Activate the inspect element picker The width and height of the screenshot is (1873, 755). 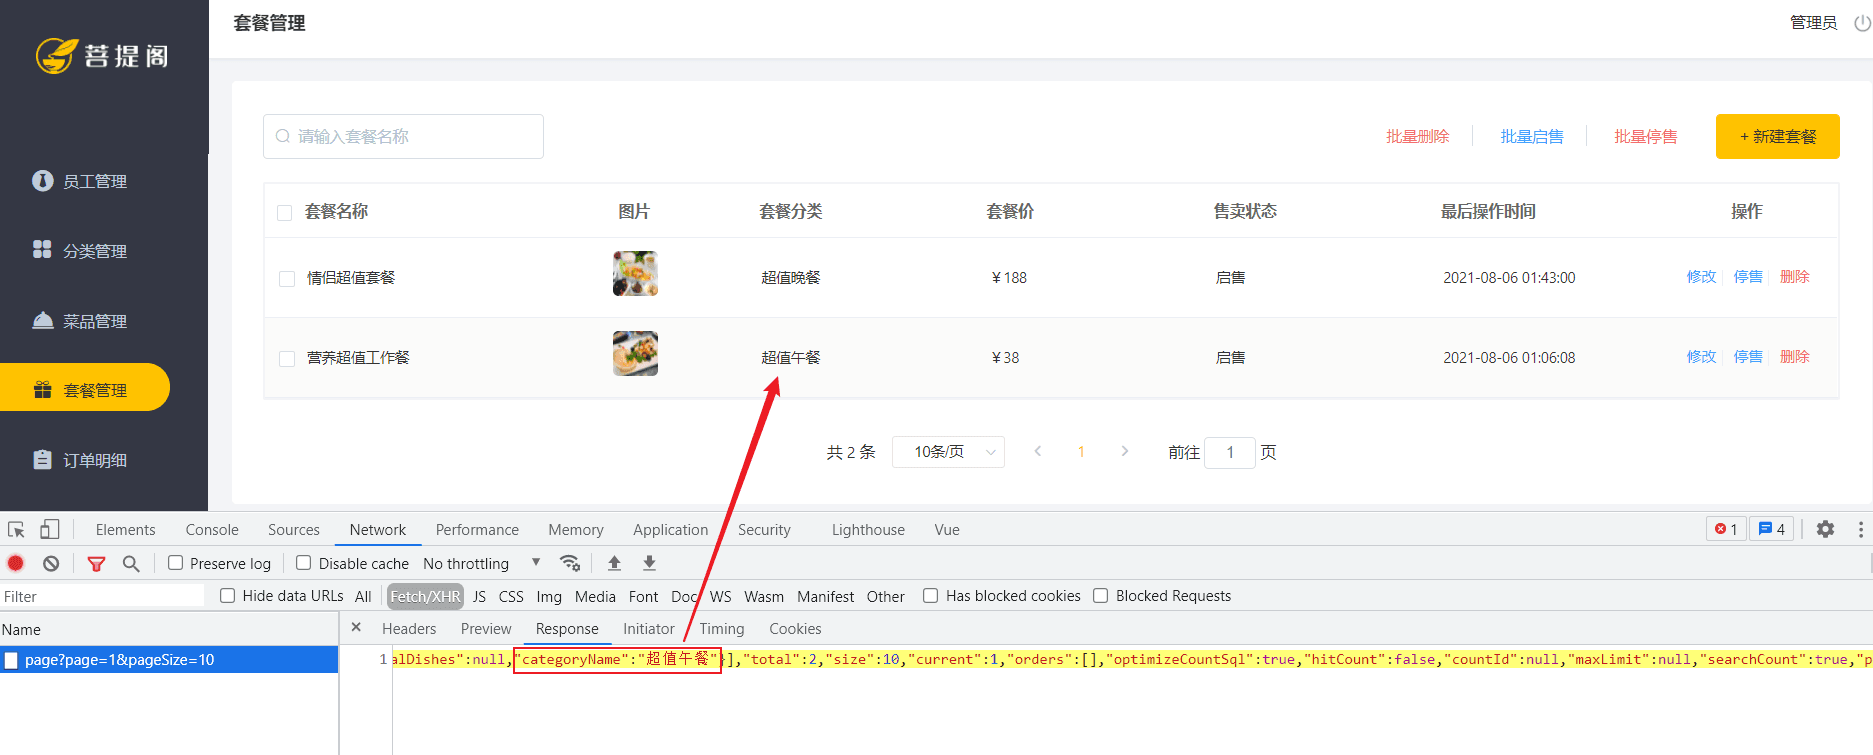click(x=16, y=529)
